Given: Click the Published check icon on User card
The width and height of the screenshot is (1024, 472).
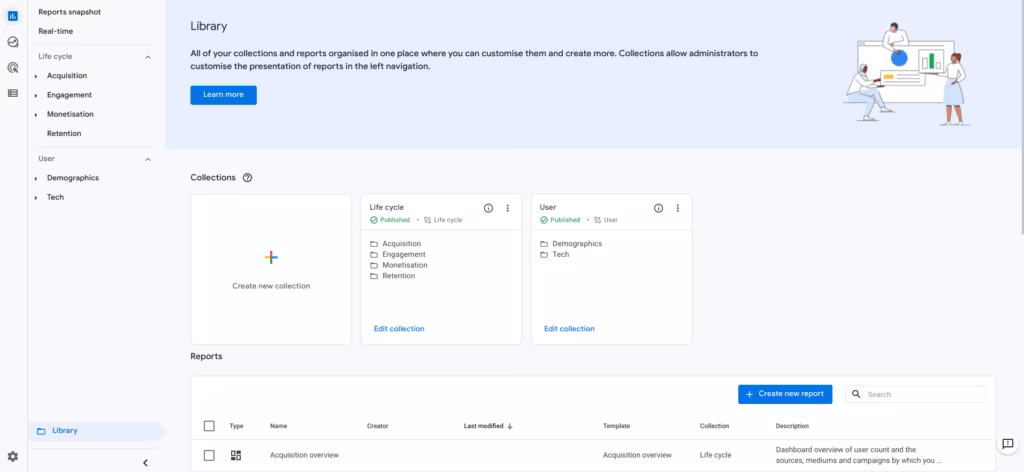Looking at the screenshot, I should [x=544, y=220].
